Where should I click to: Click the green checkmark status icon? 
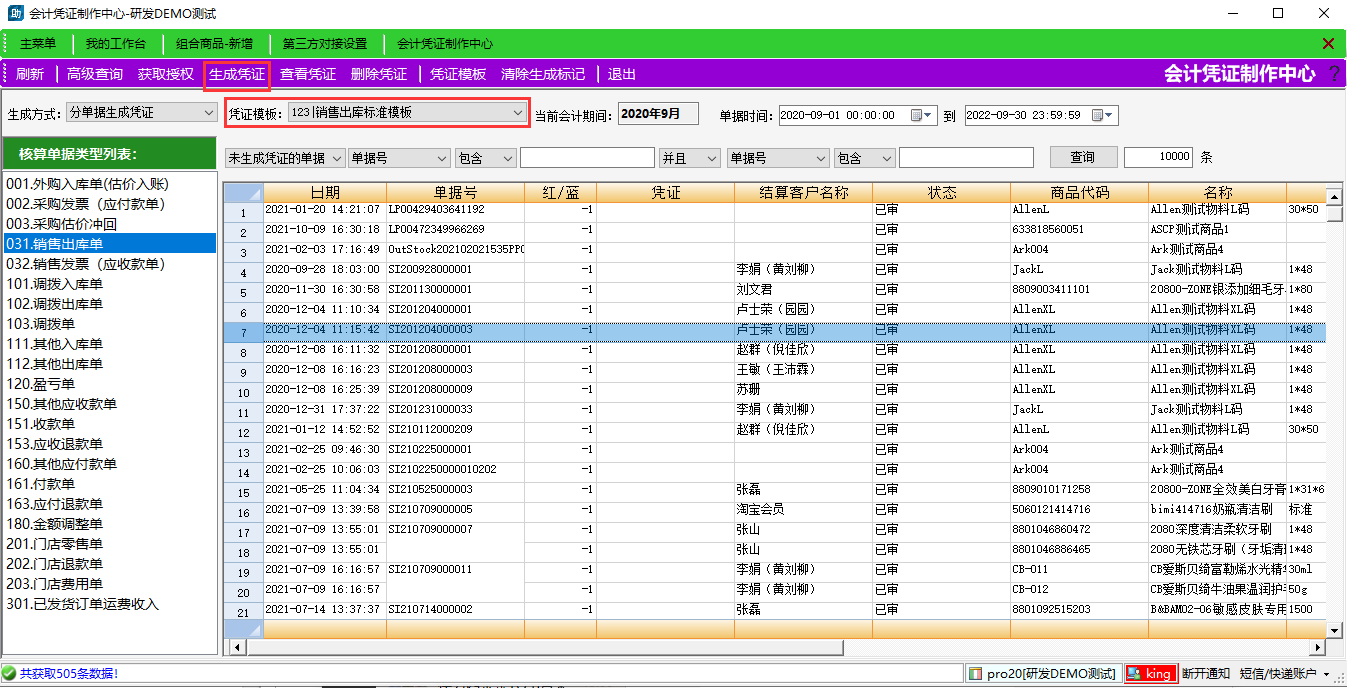point(9,674)
